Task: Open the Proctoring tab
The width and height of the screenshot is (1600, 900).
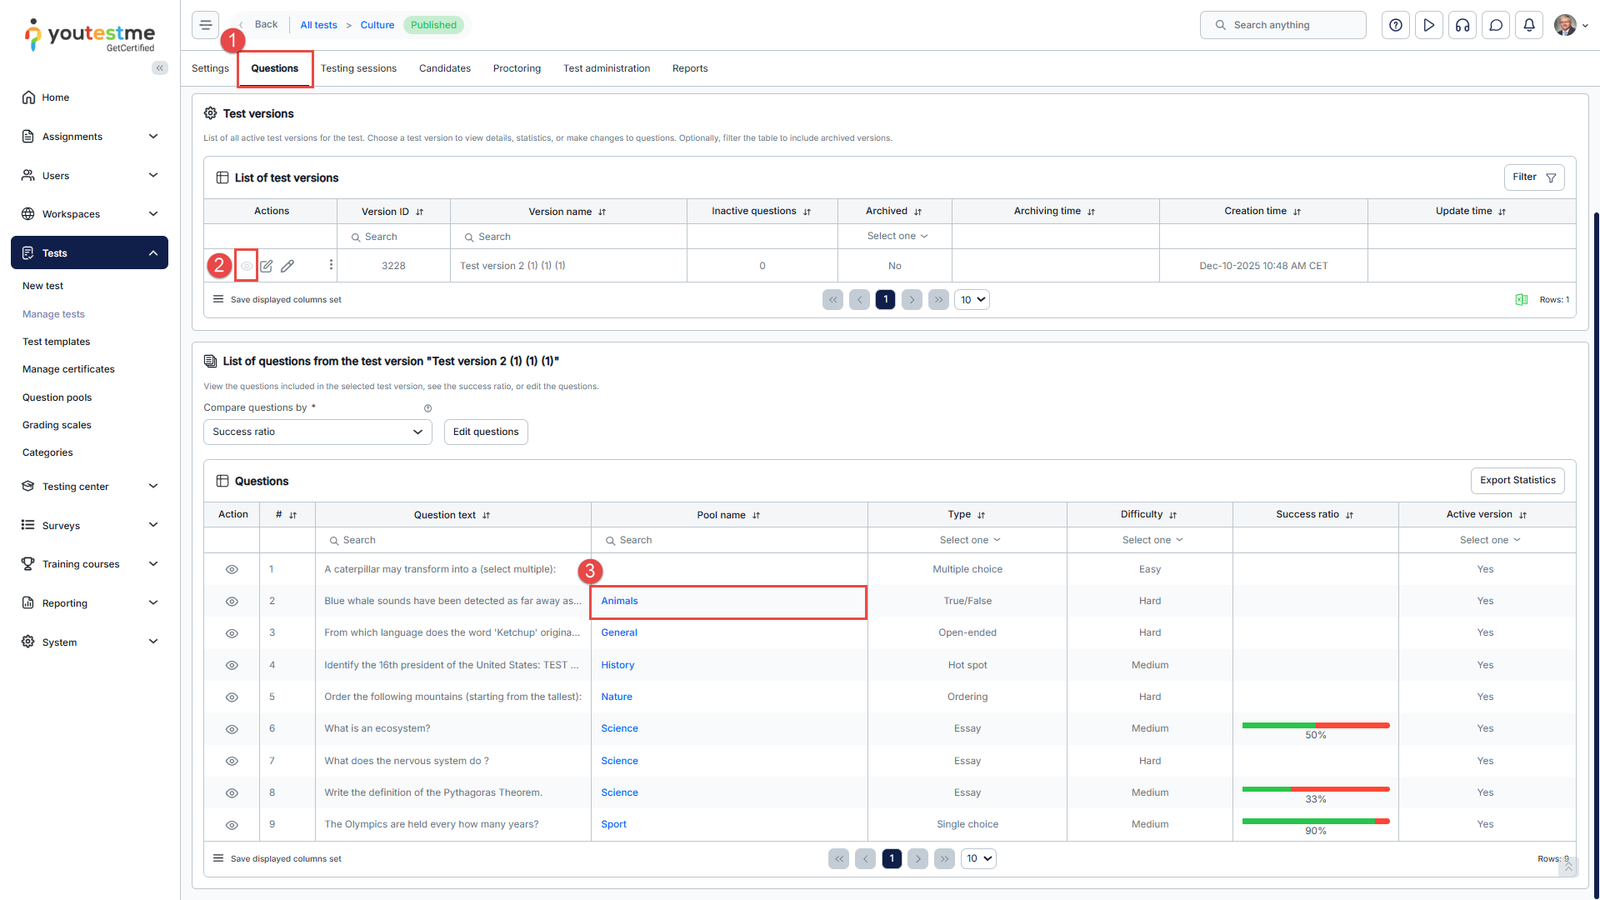Action: coord(516,69)
